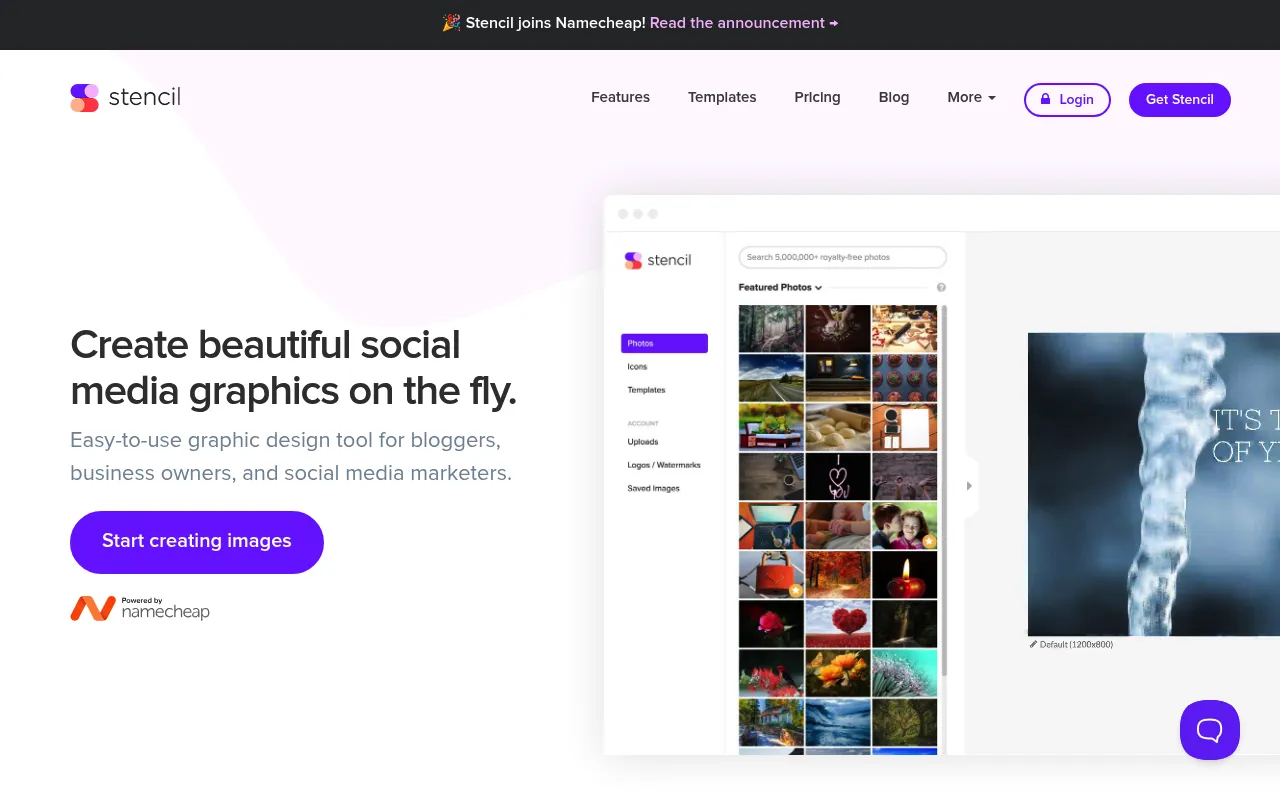This screenshot has width=1280, height=800.
Task: Click the pencil icon beside Default (1200x800)
Action: pos(1032,644)
